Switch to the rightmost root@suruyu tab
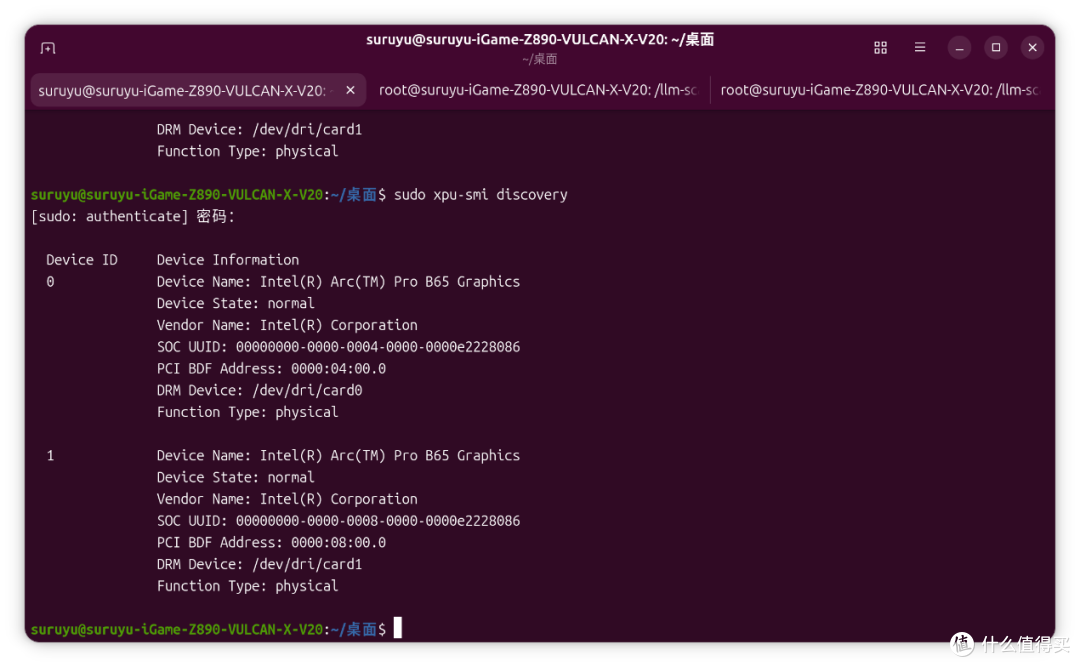Viewport: 1080px width, 667px height. click(879, 90)
